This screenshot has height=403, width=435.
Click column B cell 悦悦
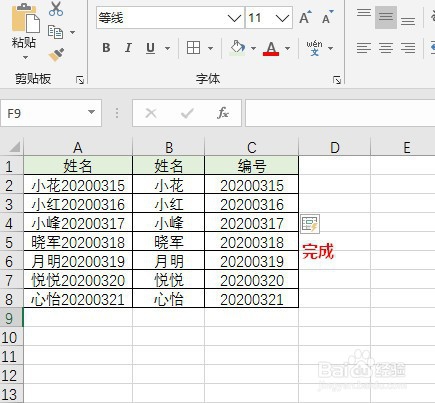[169, 280]
